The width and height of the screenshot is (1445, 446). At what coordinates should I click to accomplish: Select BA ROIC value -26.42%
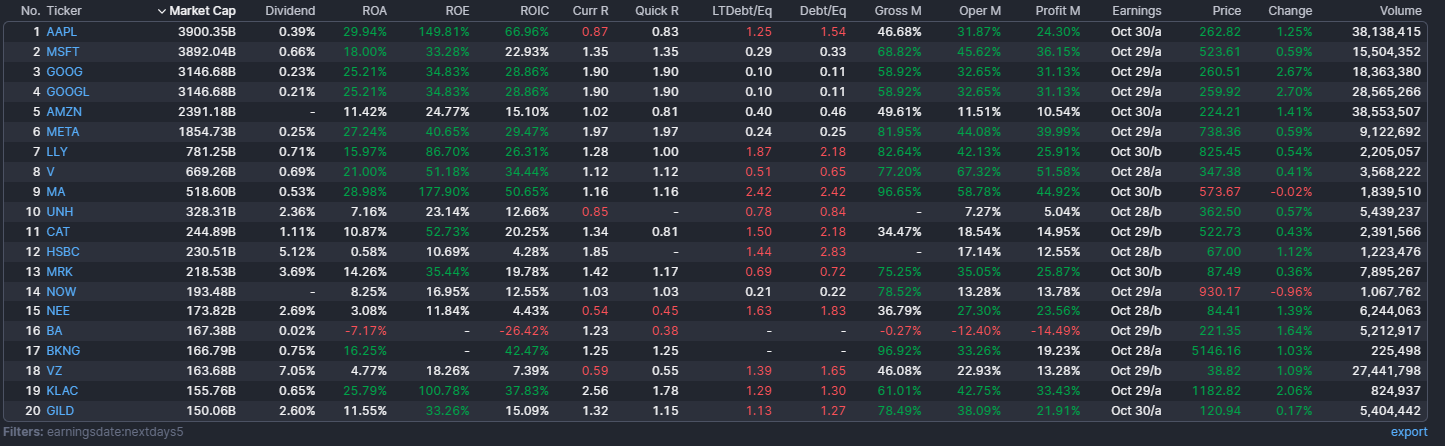click(x=525, y=330)
